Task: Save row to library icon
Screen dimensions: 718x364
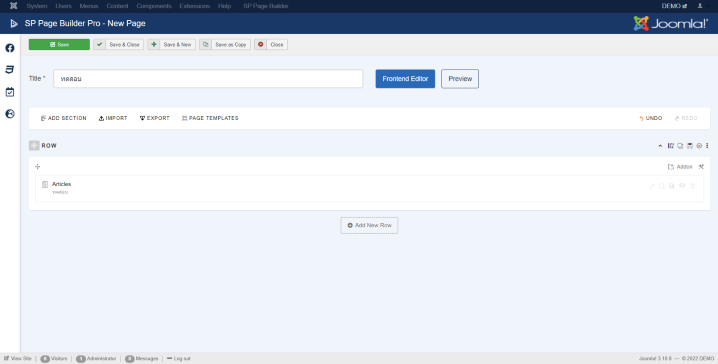Action: tap(690, 146)
